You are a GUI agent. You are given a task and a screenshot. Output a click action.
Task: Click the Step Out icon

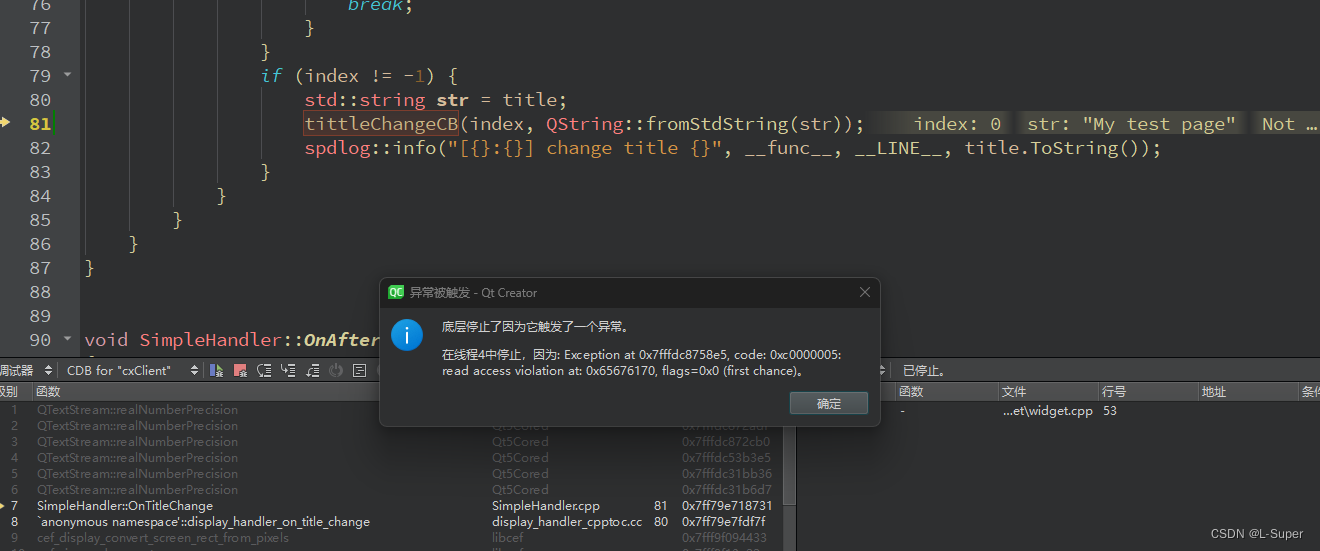312,370
